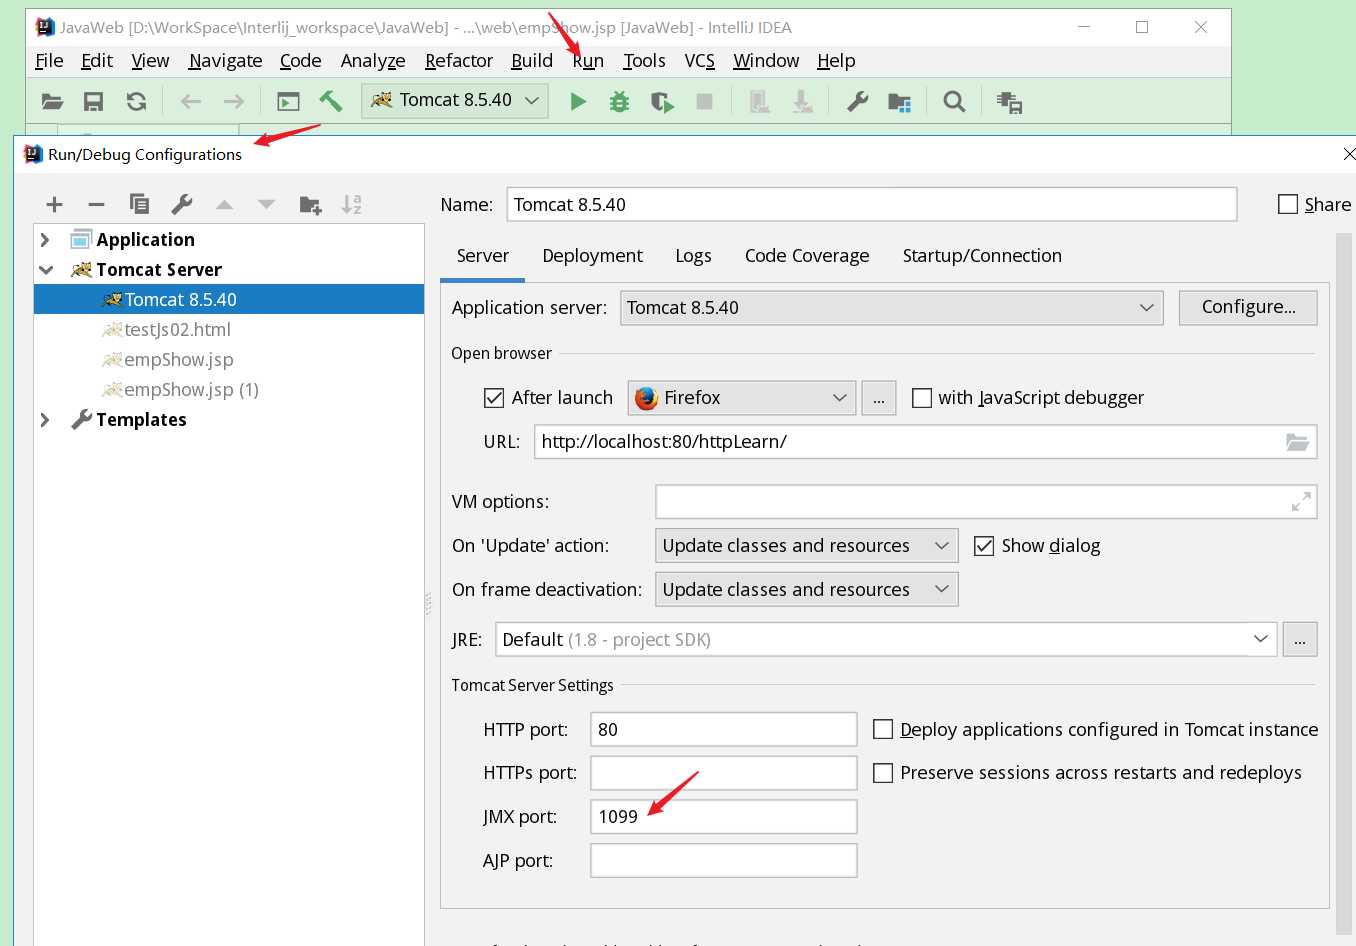
Task: Select the Tomcat 8.5.40 tree item
Action: tap(229, 300)
